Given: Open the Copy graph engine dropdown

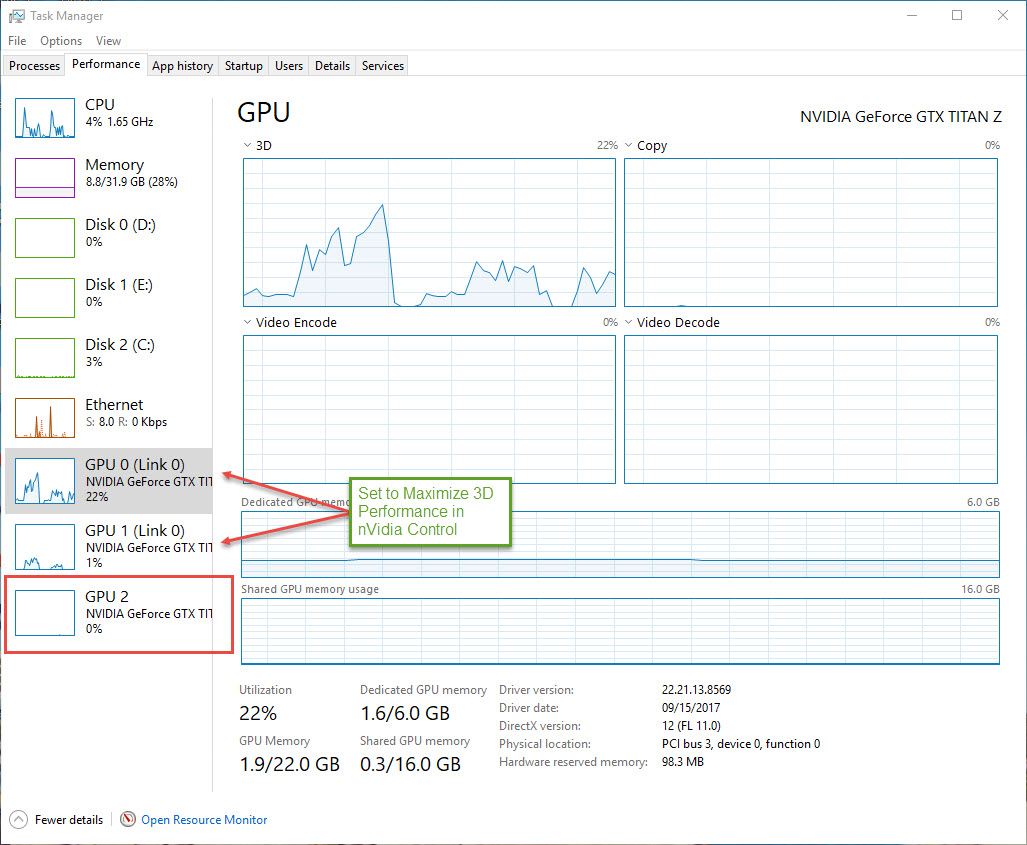Looking at the screenshot, I should click(629, 146).
